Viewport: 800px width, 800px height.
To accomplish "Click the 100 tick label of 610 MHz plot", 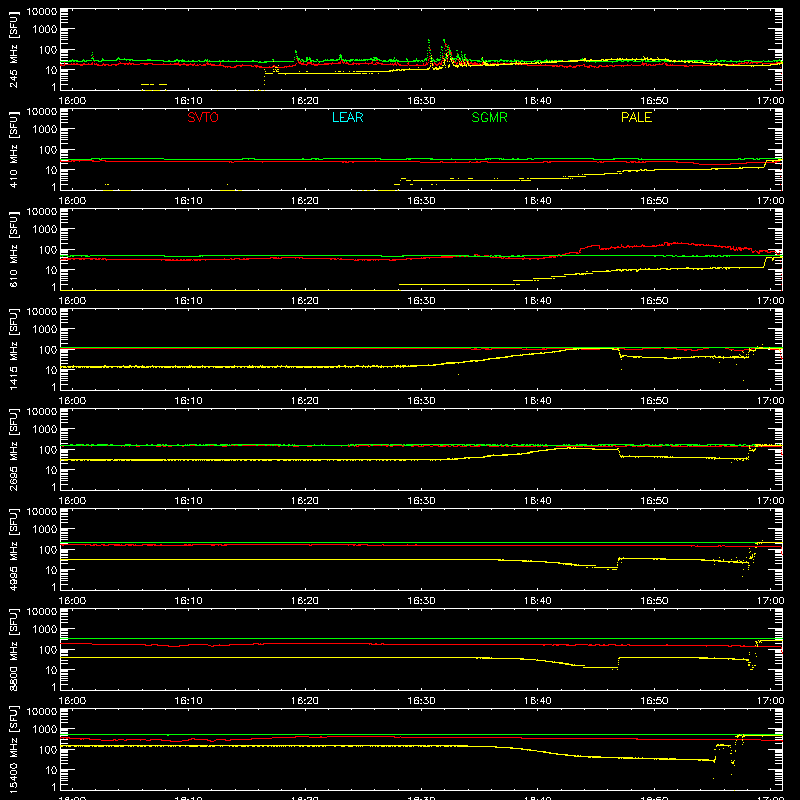I will (48, 250).
